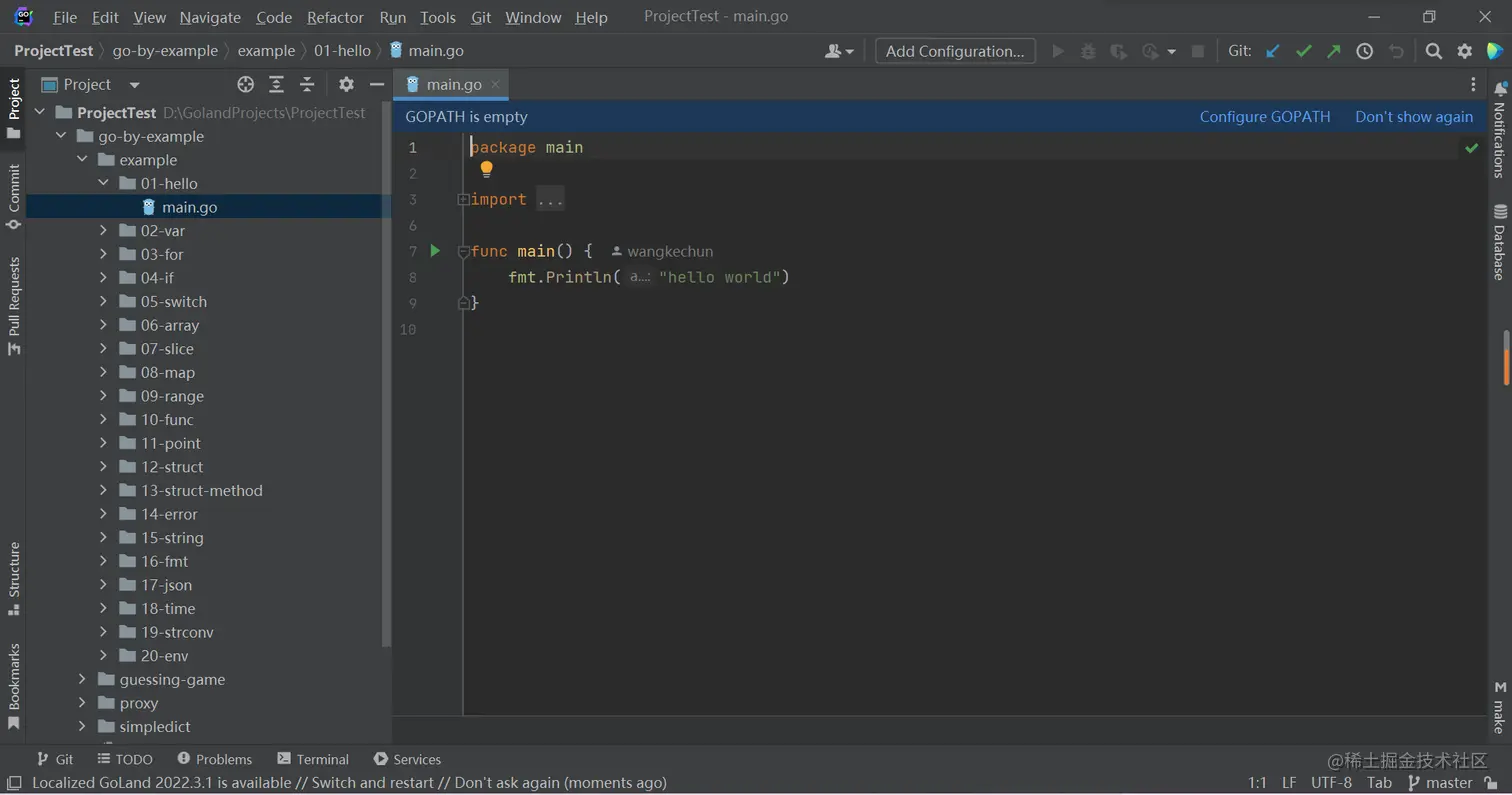
Task: Click the master branch widget in status bar
Action: coord(1441,783)
